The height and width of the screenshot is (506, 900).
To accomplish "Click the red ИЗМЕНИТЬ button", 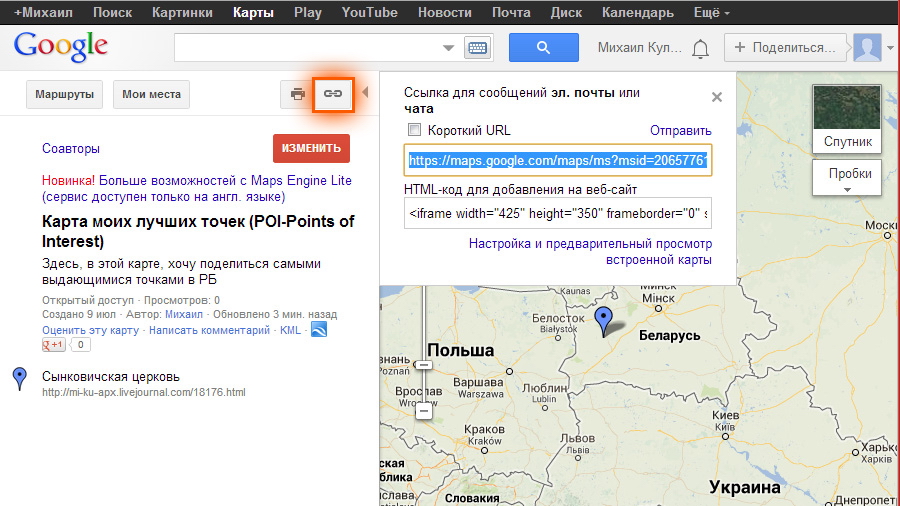I will click(x=311, y=148).
